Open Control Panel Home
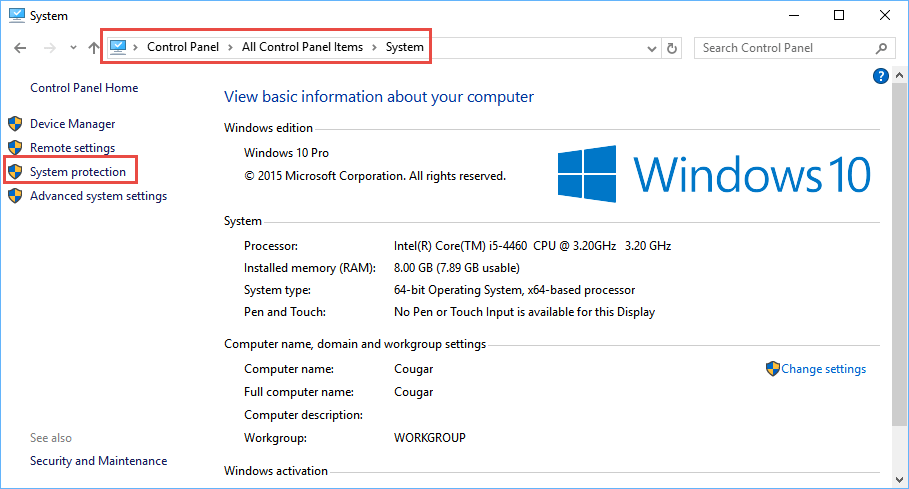Viewport: 909px width, 489px height. click(84, 87)
